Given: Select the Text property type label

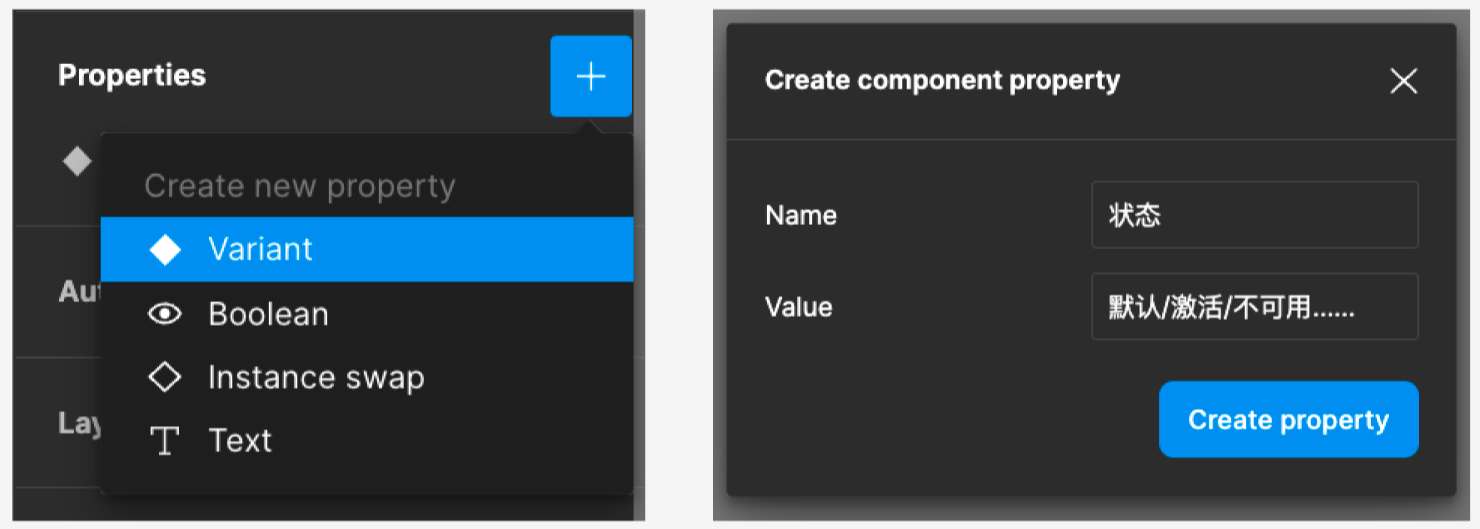Looking at the screenshot, I should [x=240, y=441].
